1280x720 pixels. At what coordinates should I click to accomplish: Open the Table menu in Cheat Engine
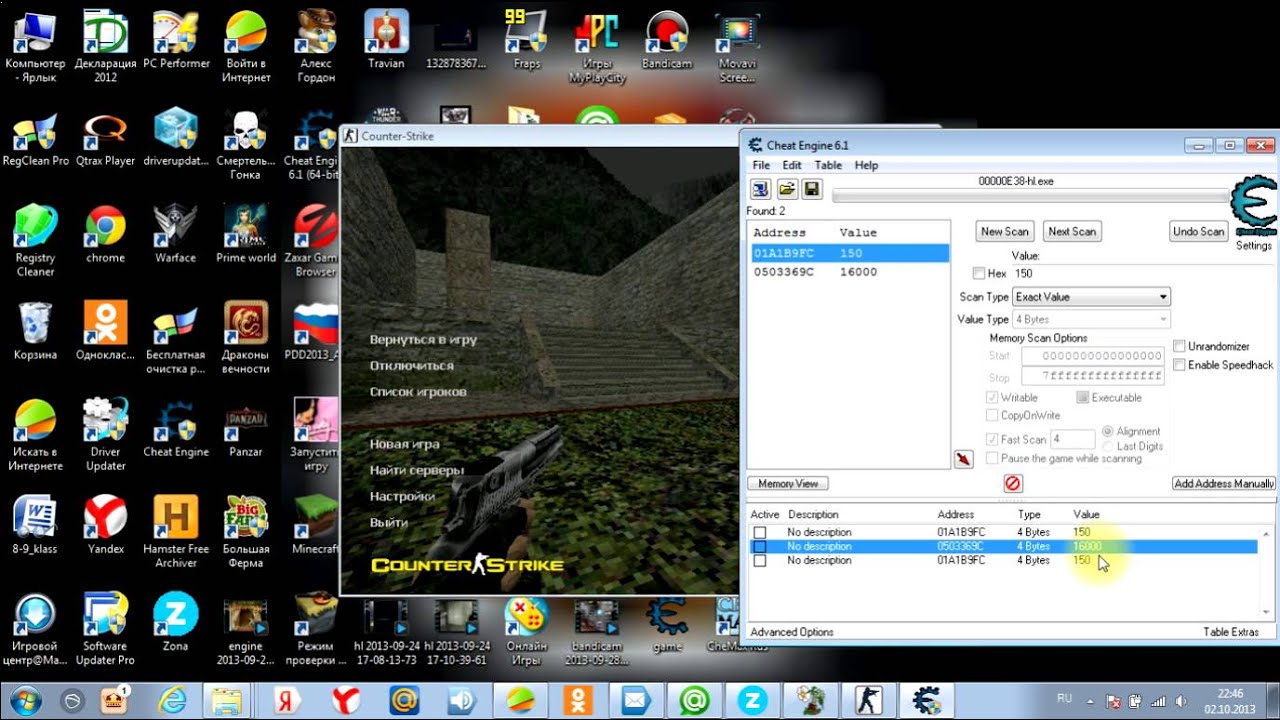828,165
